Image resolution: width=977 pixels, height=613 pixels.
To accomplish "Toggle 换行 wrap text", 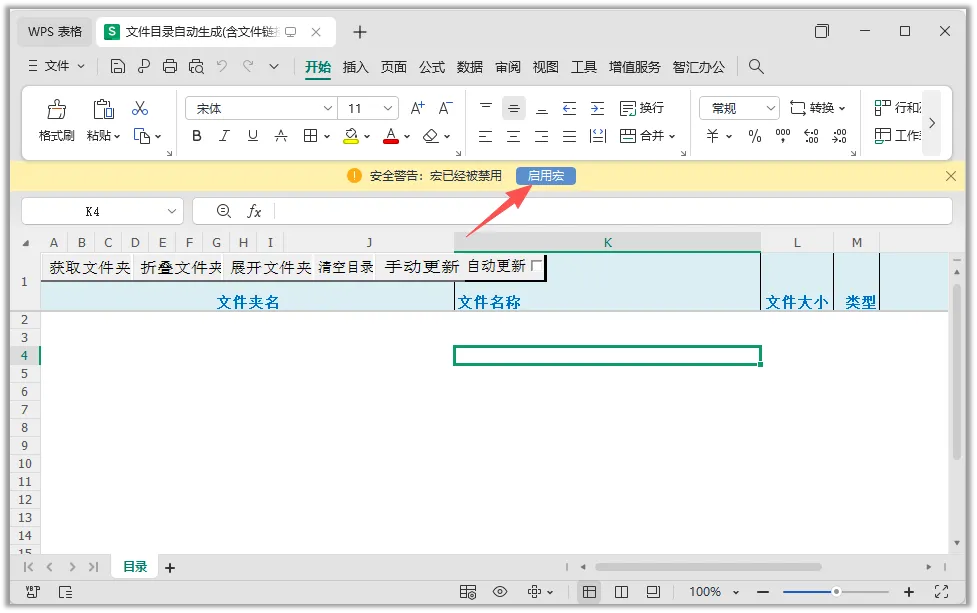I will tap(642, 108).
